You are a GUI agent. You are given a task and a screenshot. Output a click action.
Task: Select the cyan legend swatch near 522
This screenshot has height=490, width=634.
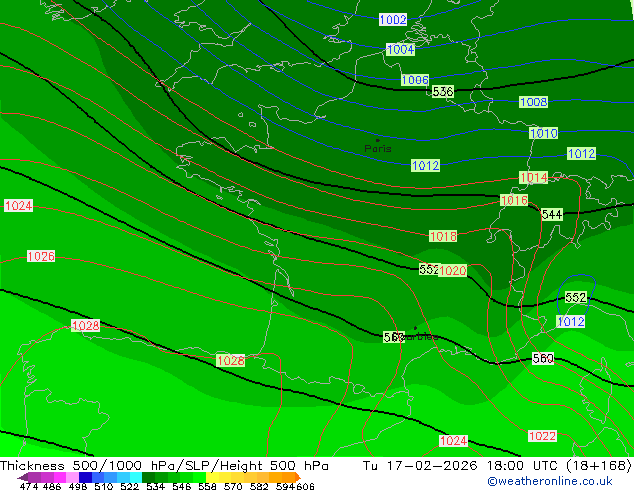(135, 477)
